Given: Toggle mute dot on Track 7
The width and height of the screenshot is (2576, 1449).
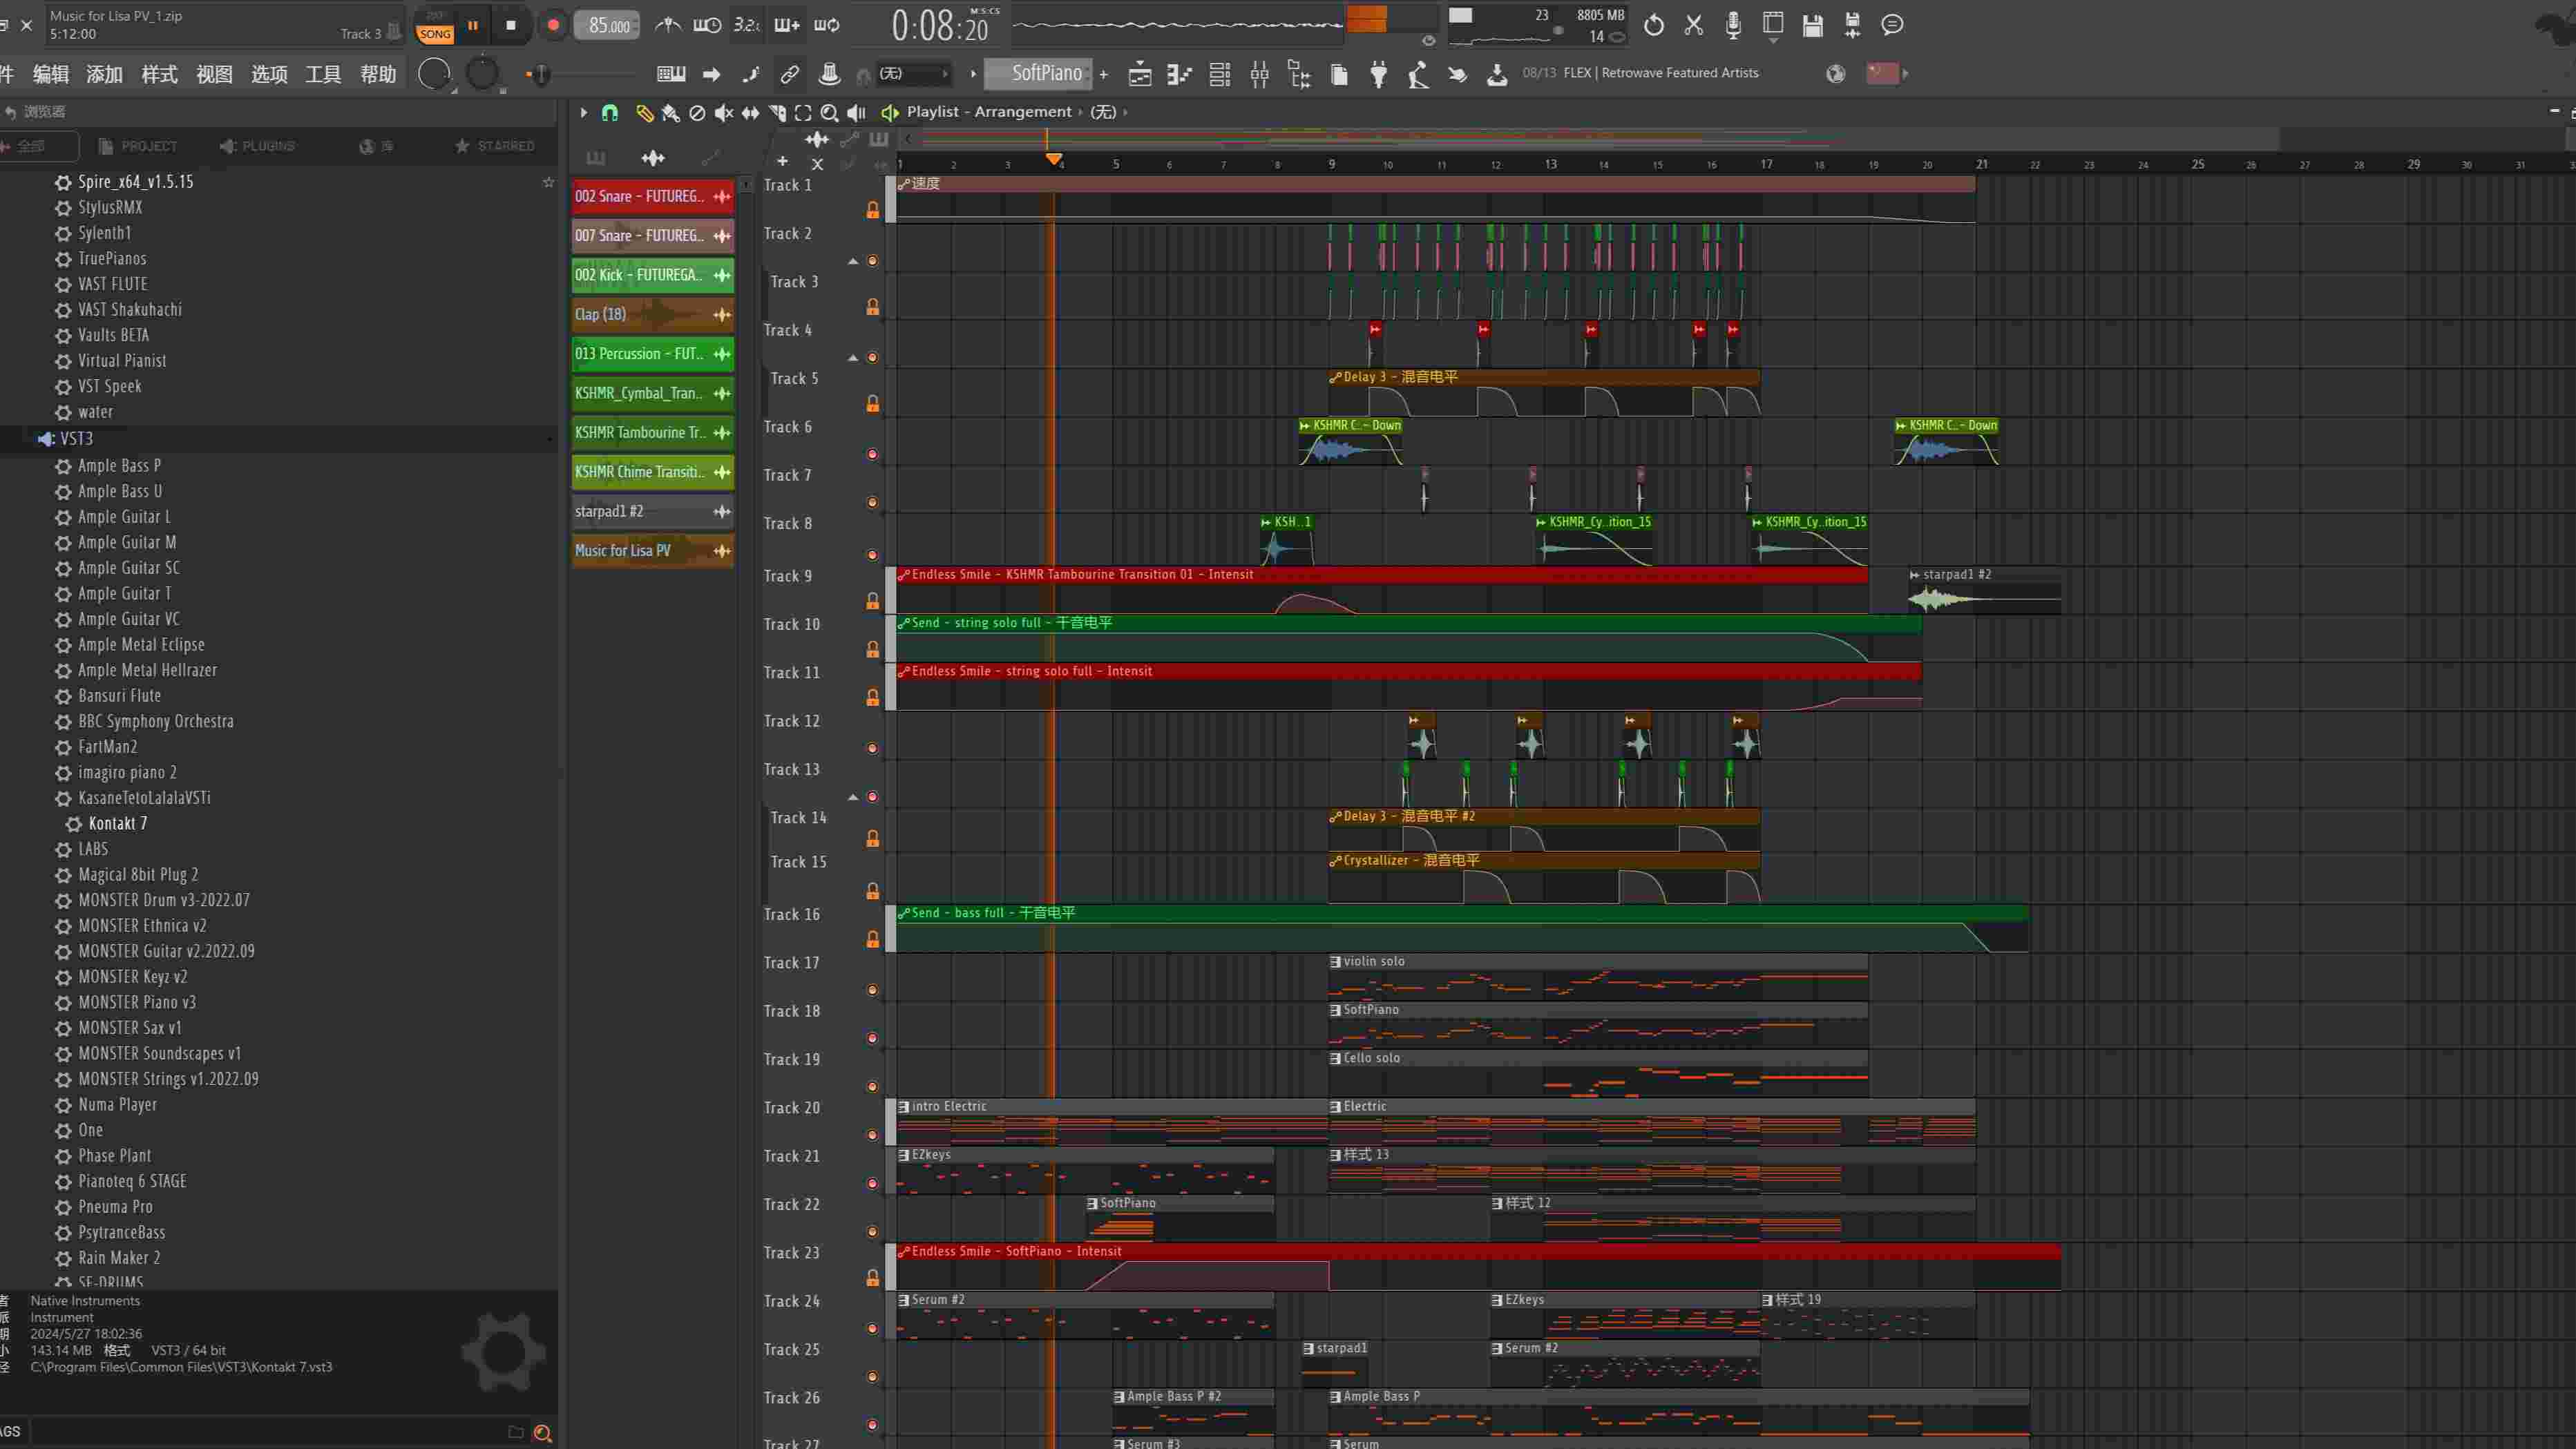Looking at the screenshot, I should [x=872, y=502].
